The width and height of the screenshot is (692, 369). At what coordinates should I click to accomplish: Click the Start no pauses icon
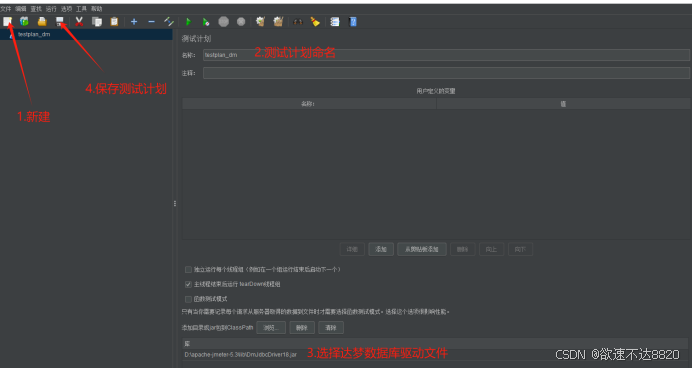click(x=206, y=21)
